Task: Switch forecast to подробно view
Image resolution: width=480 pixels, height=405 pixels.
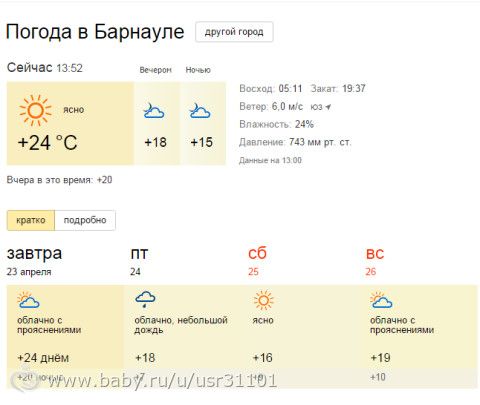Action: click(x=85, y=220)
